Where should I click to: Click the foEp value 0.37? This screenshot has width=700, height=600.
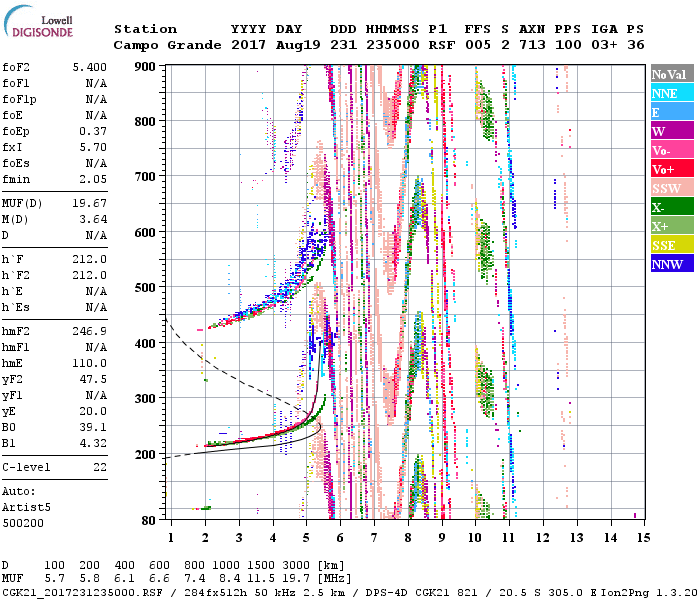click(93, 131)
